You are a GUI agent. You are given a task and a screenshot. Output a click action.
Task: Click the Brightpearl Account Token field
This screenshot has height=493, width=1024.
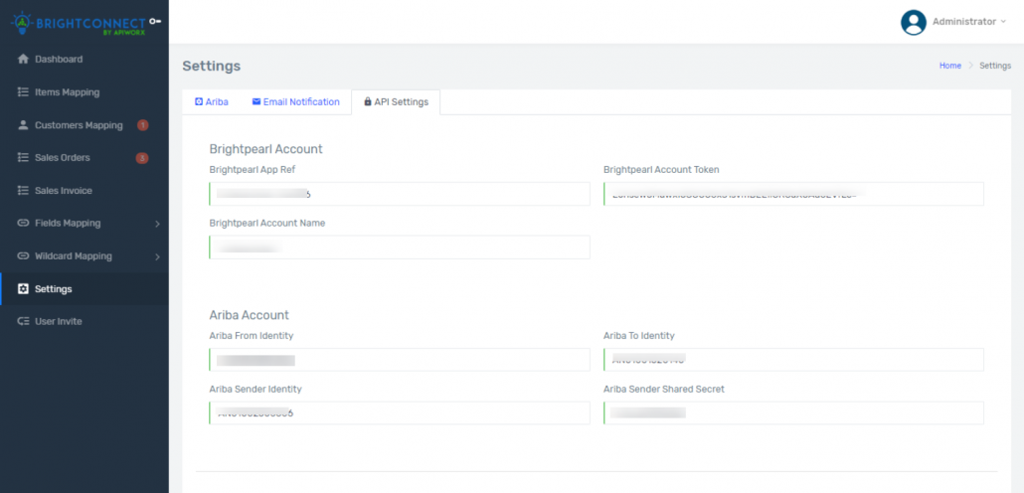(x=793, y=194)
